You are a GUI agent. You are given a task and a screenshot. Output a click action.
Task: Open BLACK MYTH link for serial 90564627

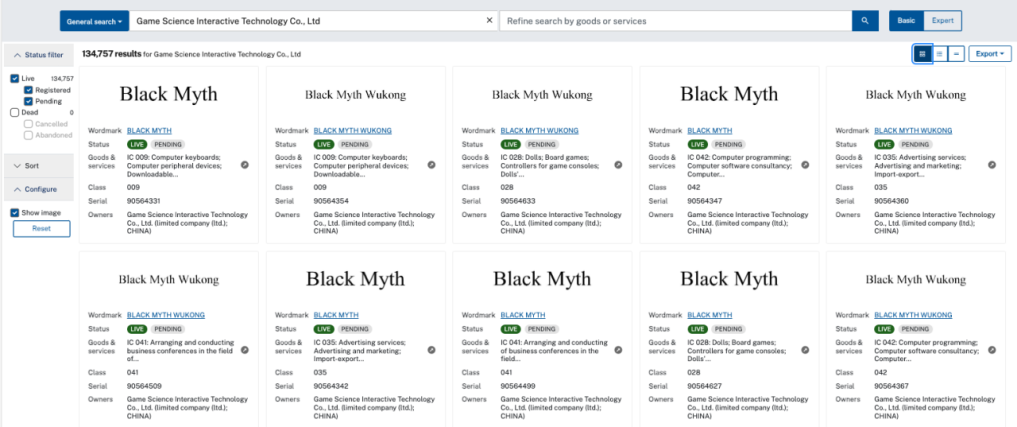tap(710, 315)
